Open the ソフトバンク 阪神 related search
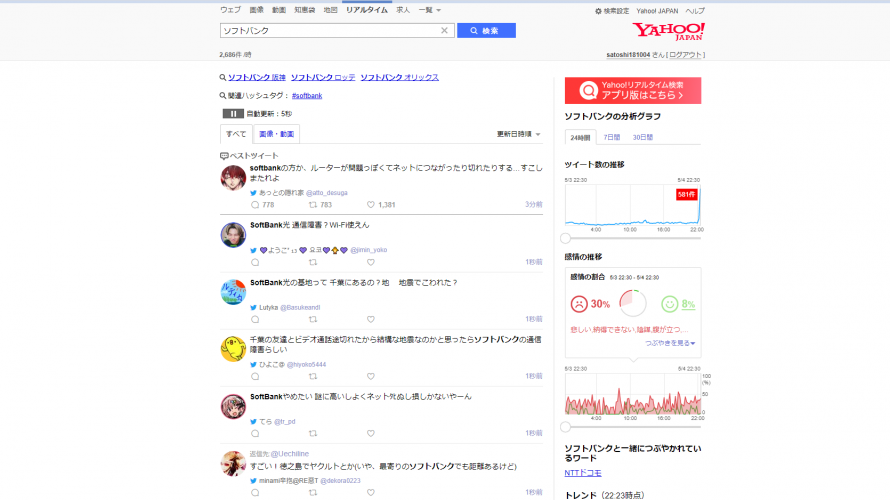The height and width of the screenshot is (500, 890). click(x=257, y=77)
